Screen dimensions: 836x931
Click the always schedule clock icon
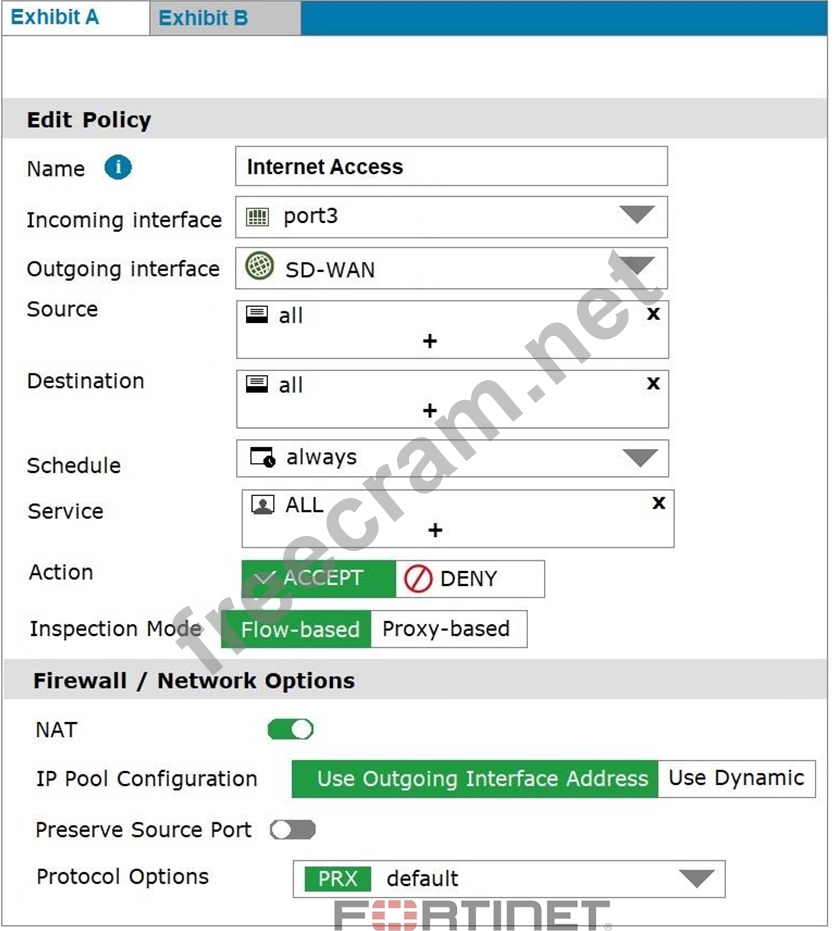coord(262,457)
